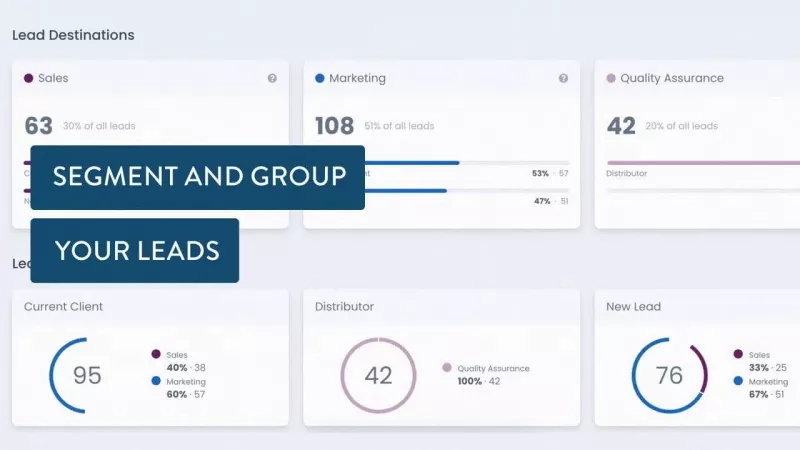The width and height of the screenshot is (800, 450).
Task: Click the blue Marketing legend dot in header
Action: point(320,78)
